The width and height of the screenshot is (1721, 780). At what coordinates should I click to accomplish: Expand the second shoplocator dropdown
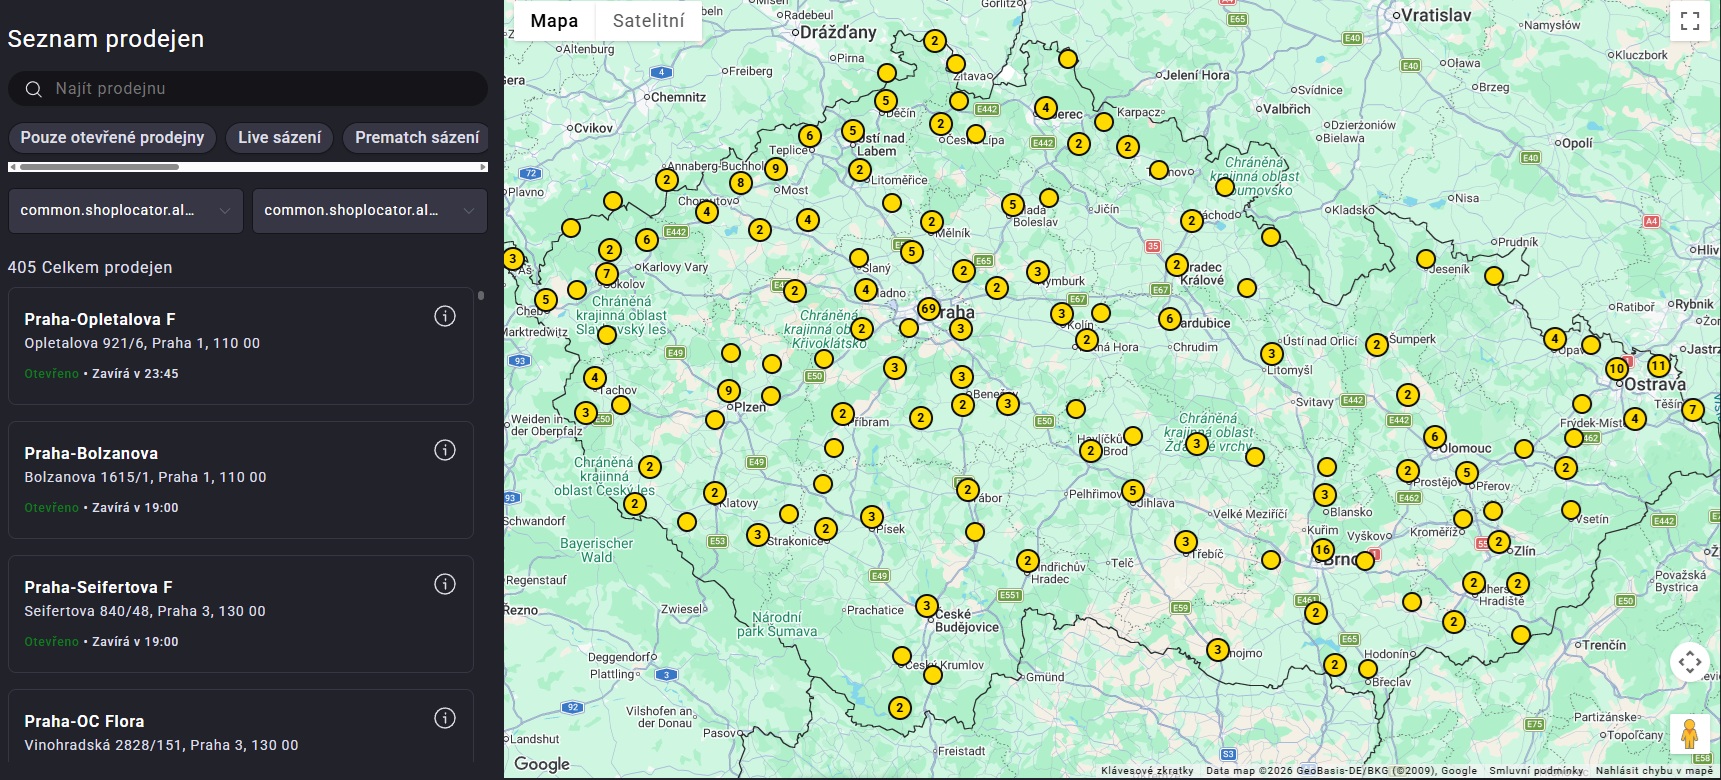pyautogui.click(x=370, y=210)
